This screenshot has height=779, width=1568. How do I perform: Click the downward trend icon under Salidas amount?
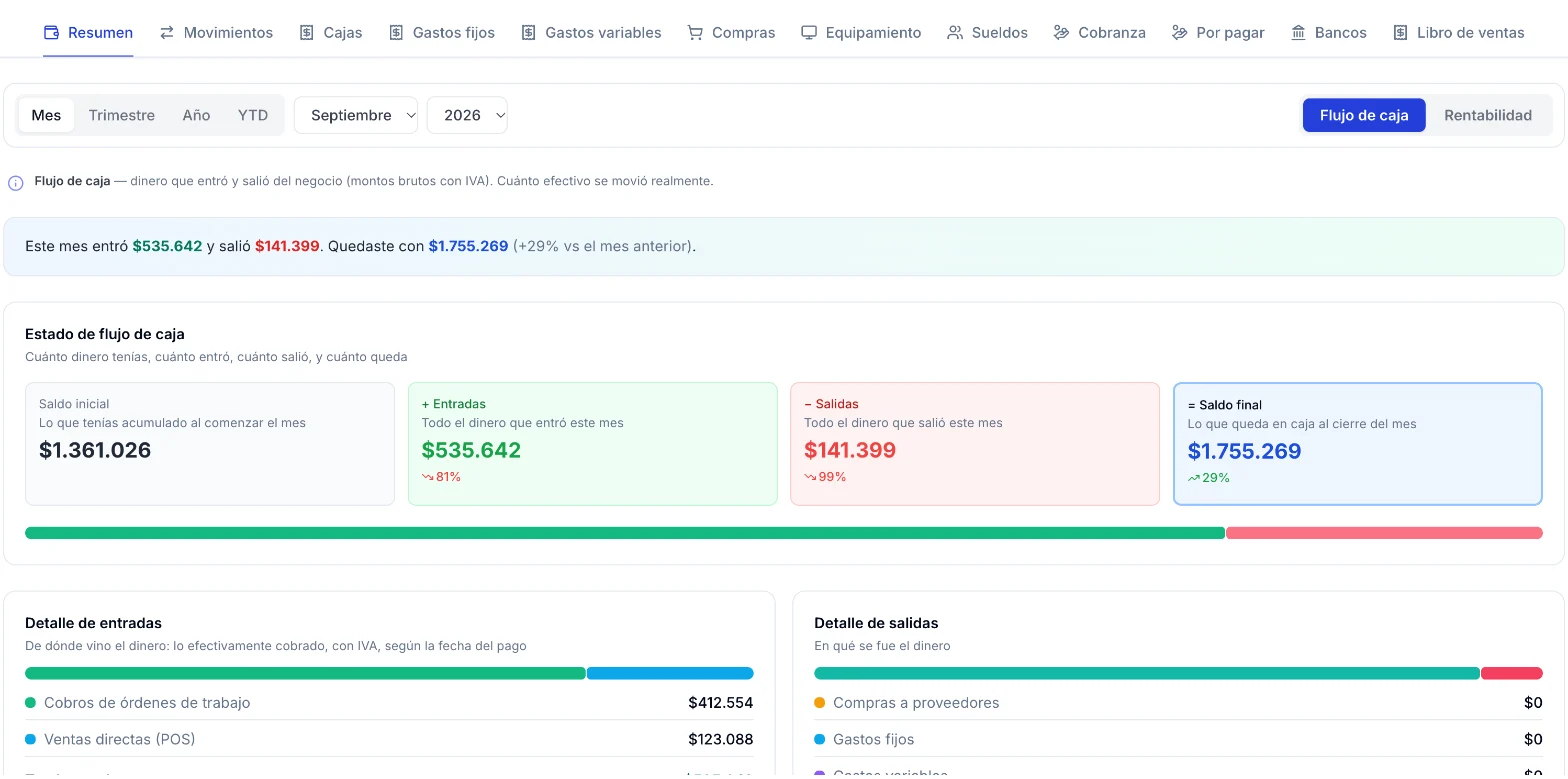pyautogui.click(x=810, y=477)
